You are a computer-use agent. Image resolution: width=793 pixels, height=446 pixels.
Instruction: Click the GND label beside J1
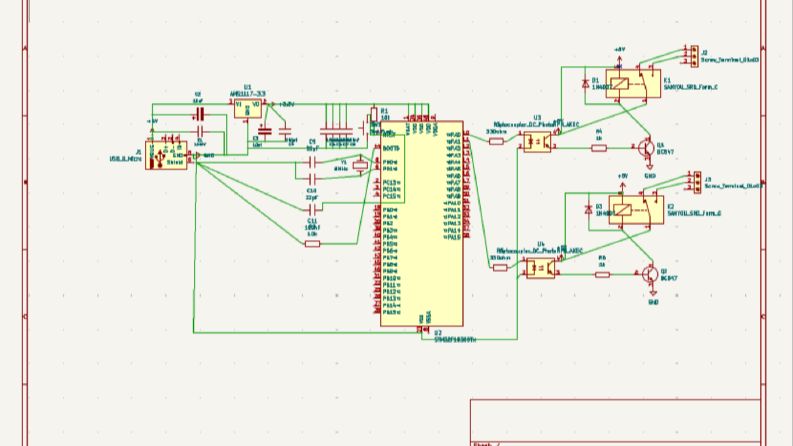pyautogui.click(x=209, y=156)
